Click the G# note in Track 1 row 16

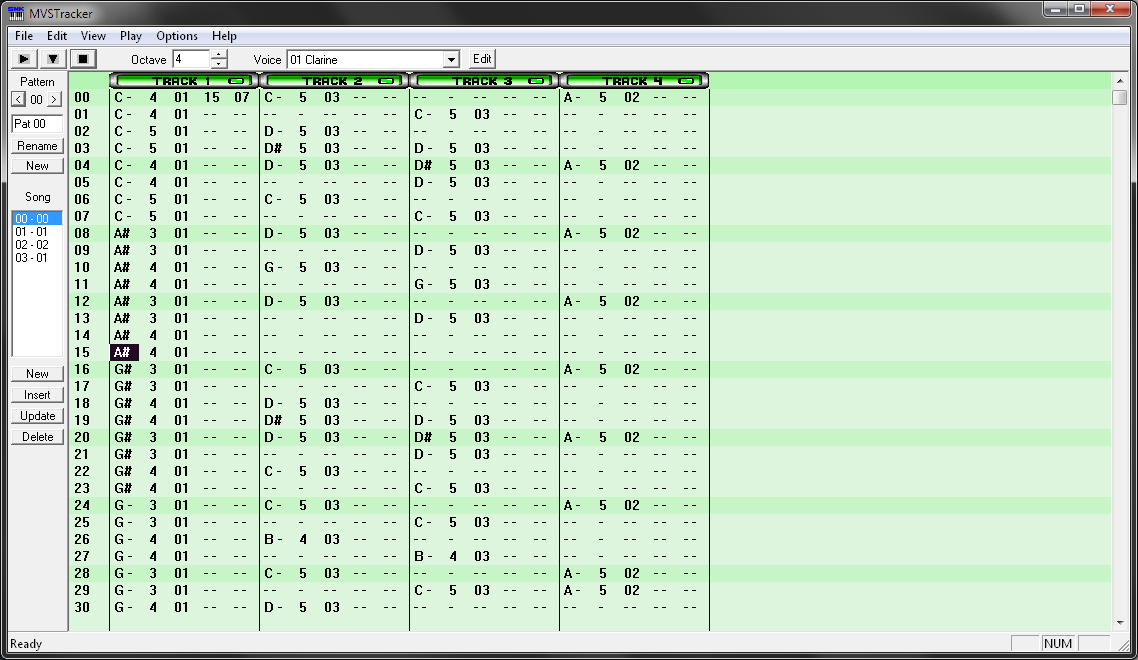[123, 369]
